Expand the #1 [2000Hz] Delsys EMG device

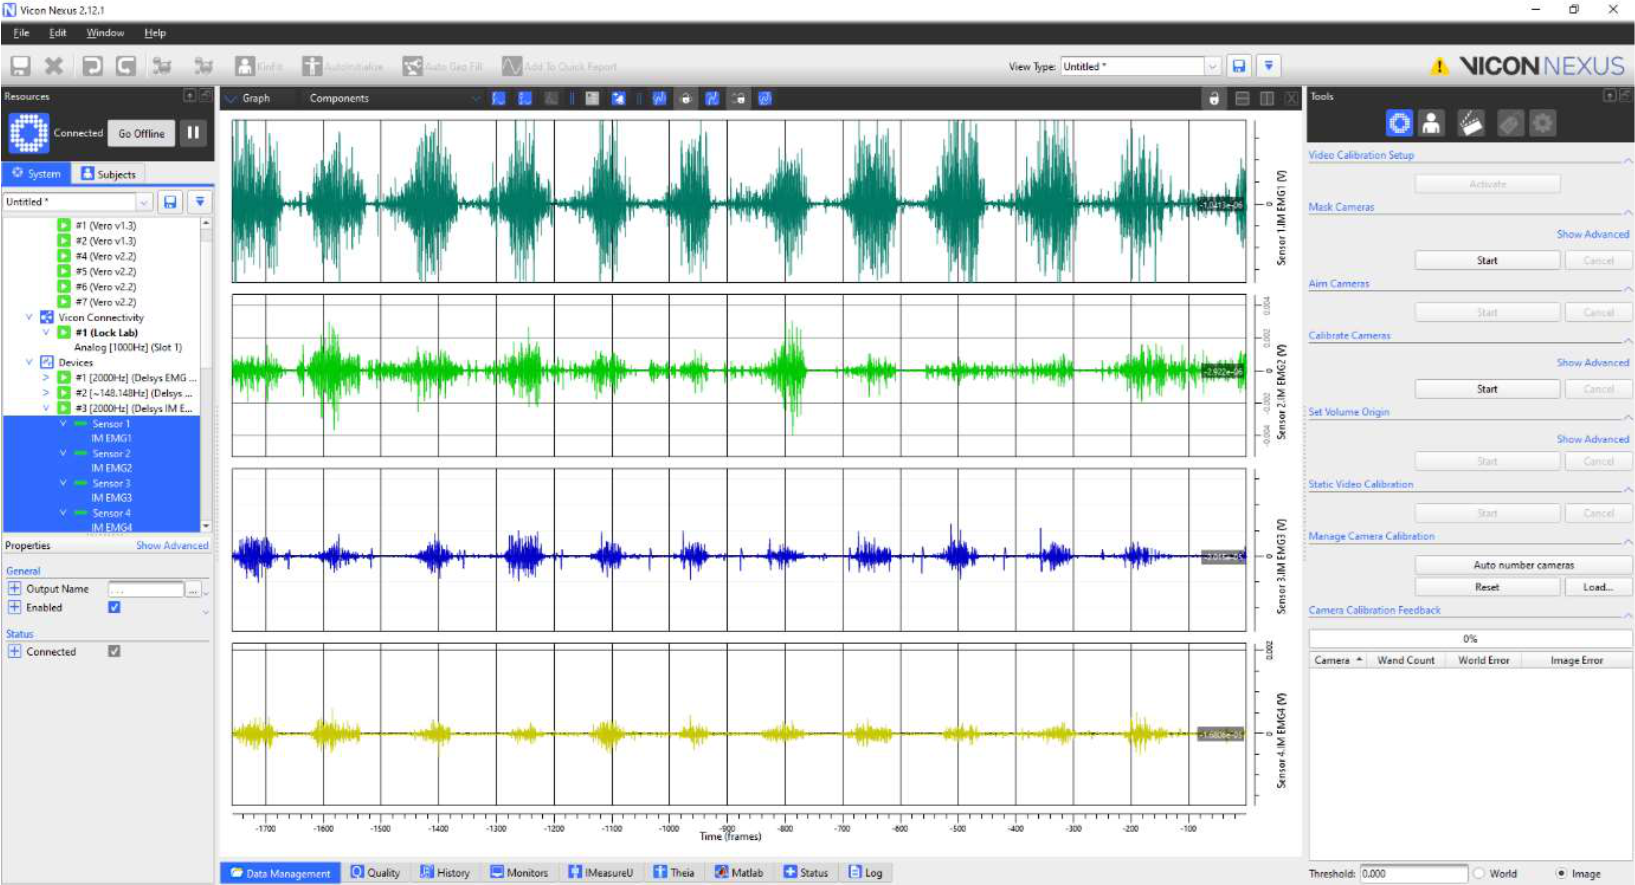click(x=46, y=378)
